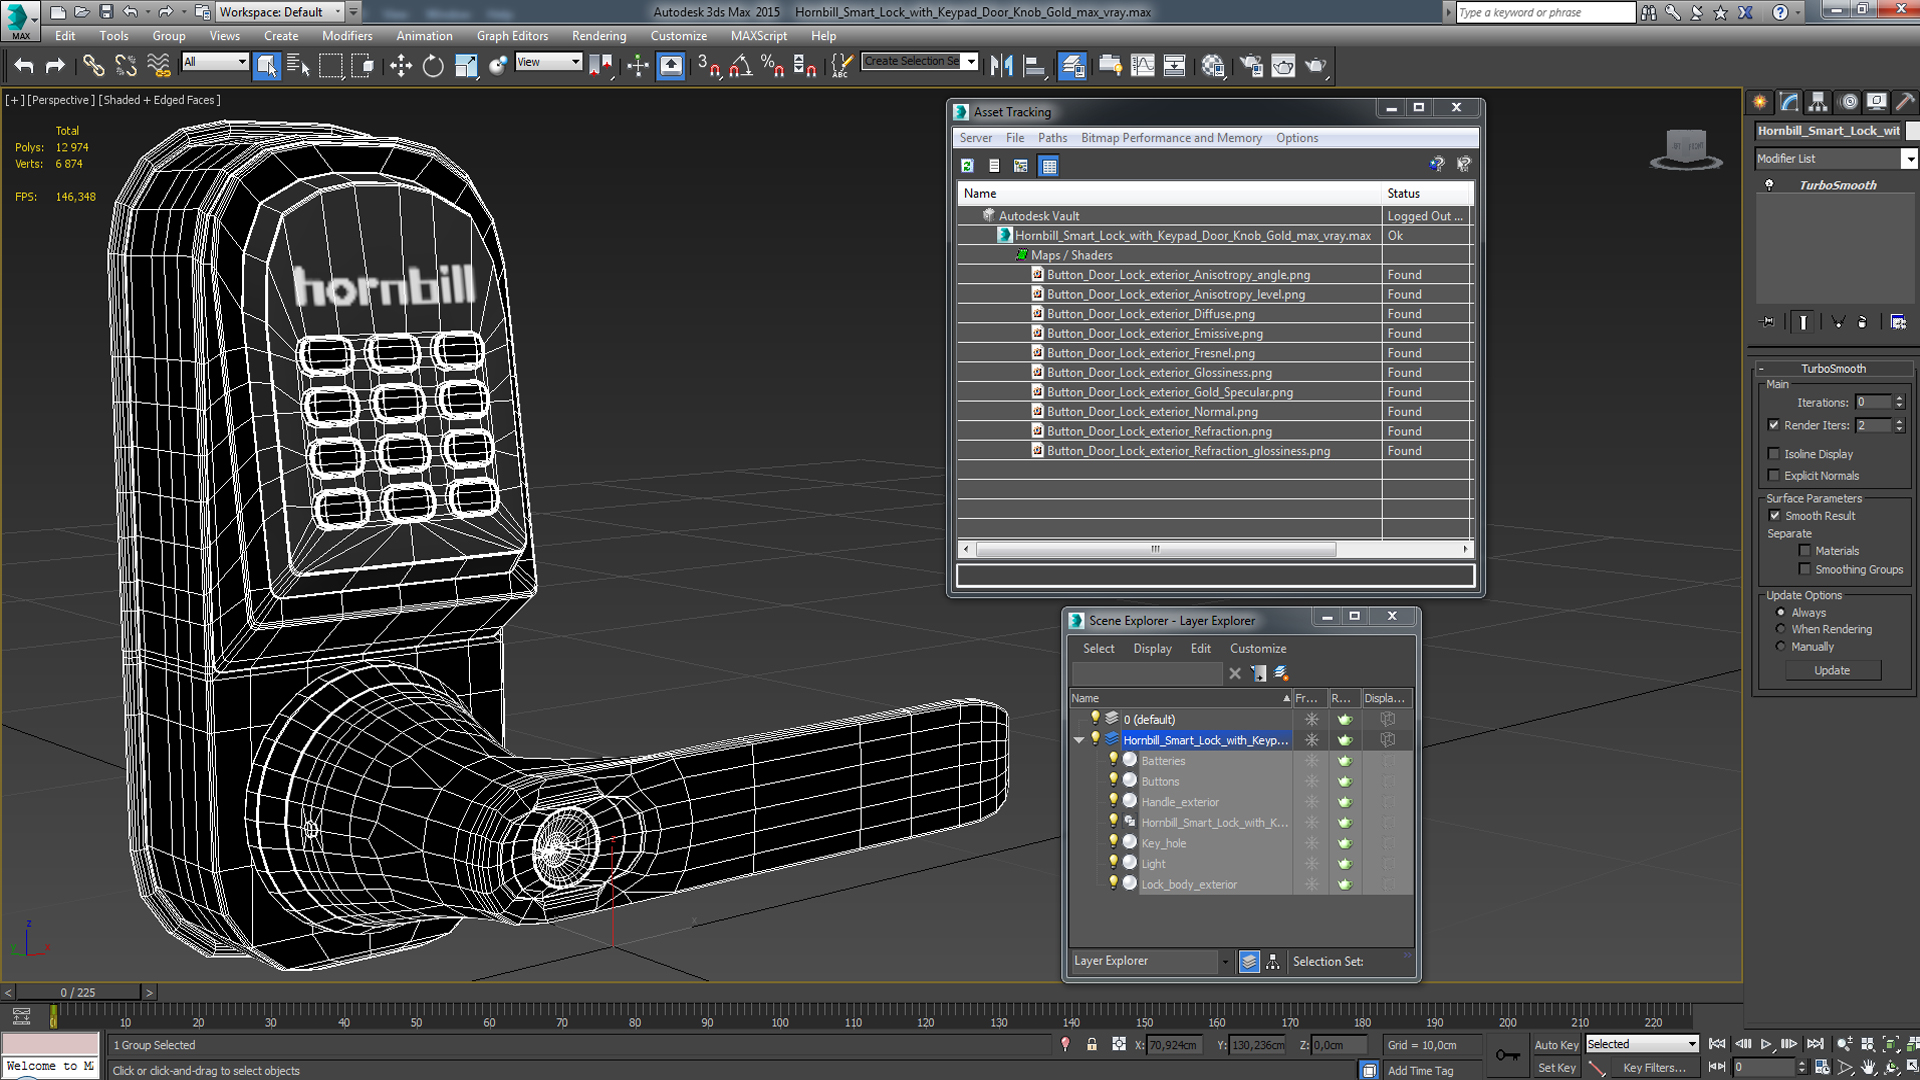
Task: Collapse the Hornbill_Smart_Lock layer in Scene Explorer
Action: pyautogui.click(x=1079, y=740)
